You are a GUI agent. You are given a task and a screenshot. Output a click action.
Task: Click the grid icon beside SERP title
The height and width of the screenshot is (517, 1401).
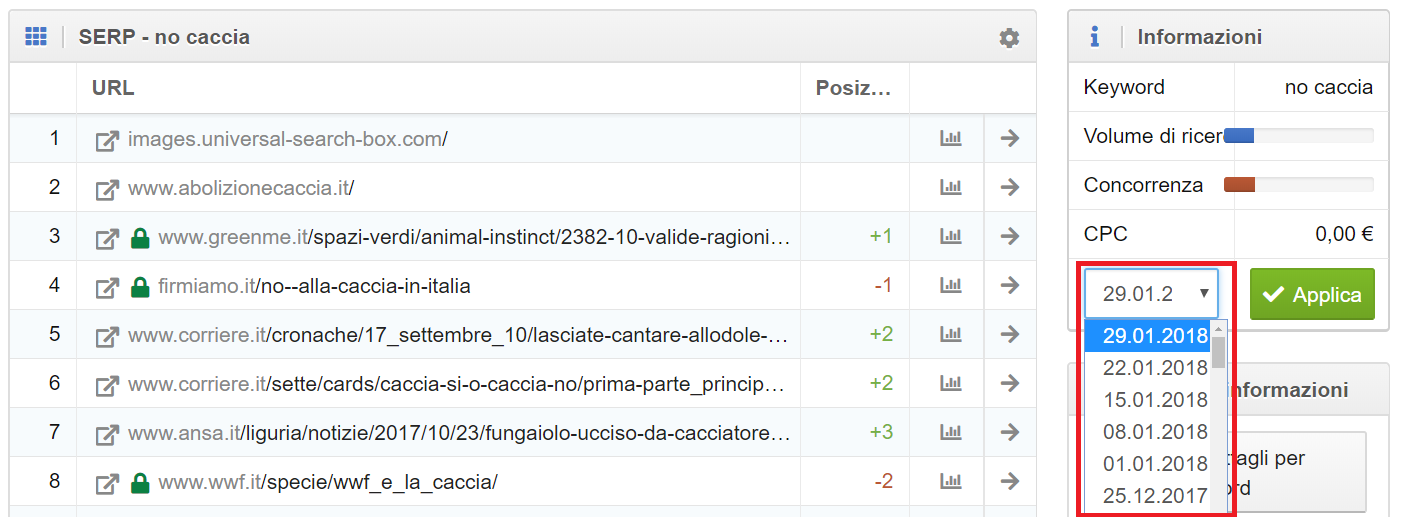coord(36,37)
